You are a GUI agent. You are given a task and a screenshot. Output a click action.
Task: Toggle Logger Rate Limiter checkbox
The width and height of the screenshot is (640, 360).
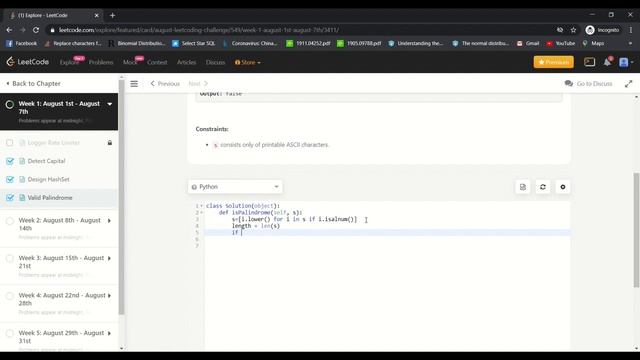click(10, 143)
